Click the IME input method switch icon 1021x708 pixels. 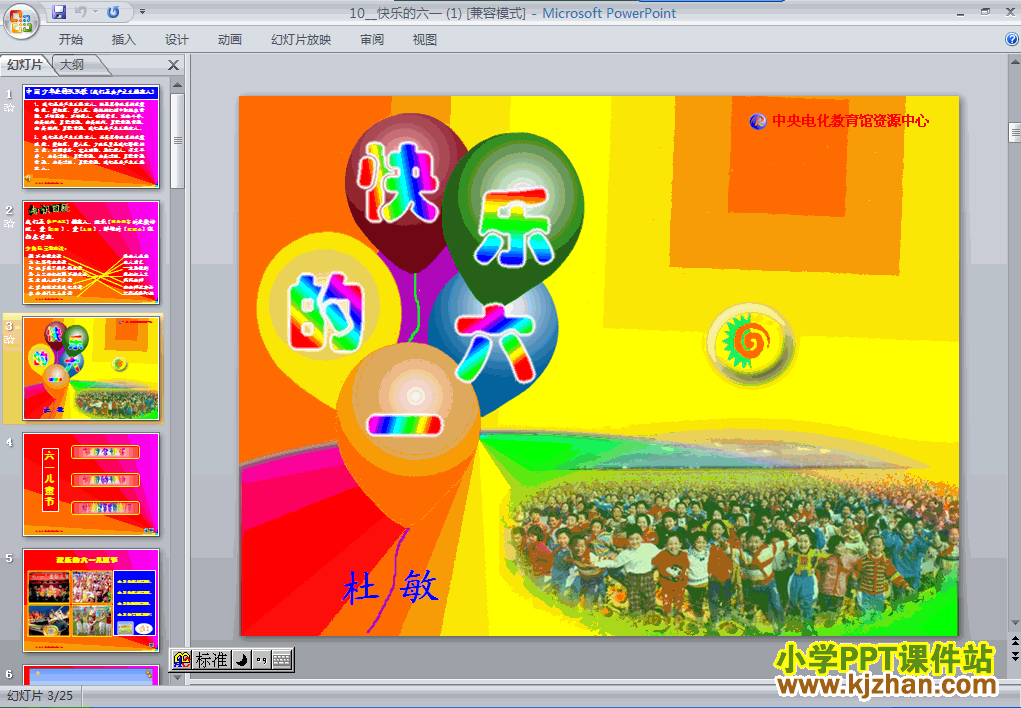point(182,660)
